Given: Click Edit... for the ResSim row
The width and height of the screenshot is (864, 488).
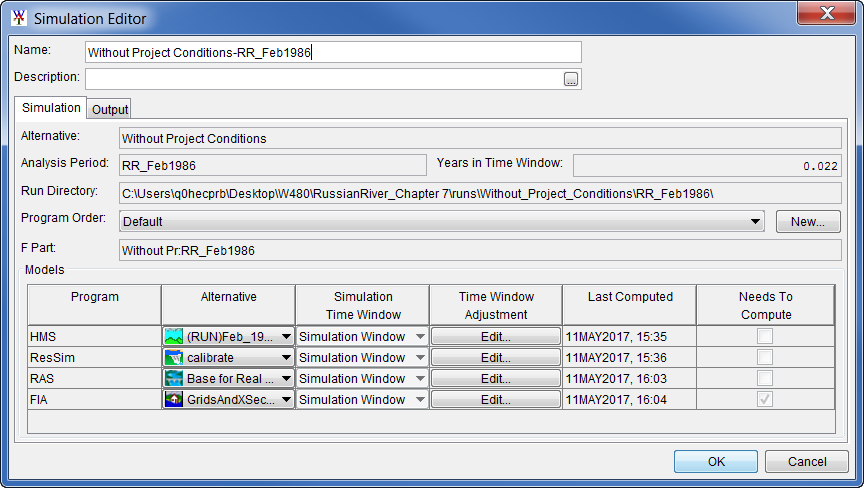Looking at the screenshot, I should tap(495, 357).
